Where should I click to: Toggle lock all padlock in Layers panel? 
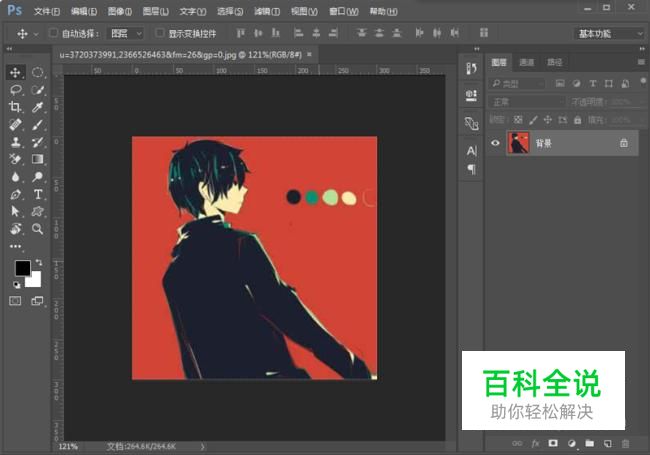(x=577, y=120)
